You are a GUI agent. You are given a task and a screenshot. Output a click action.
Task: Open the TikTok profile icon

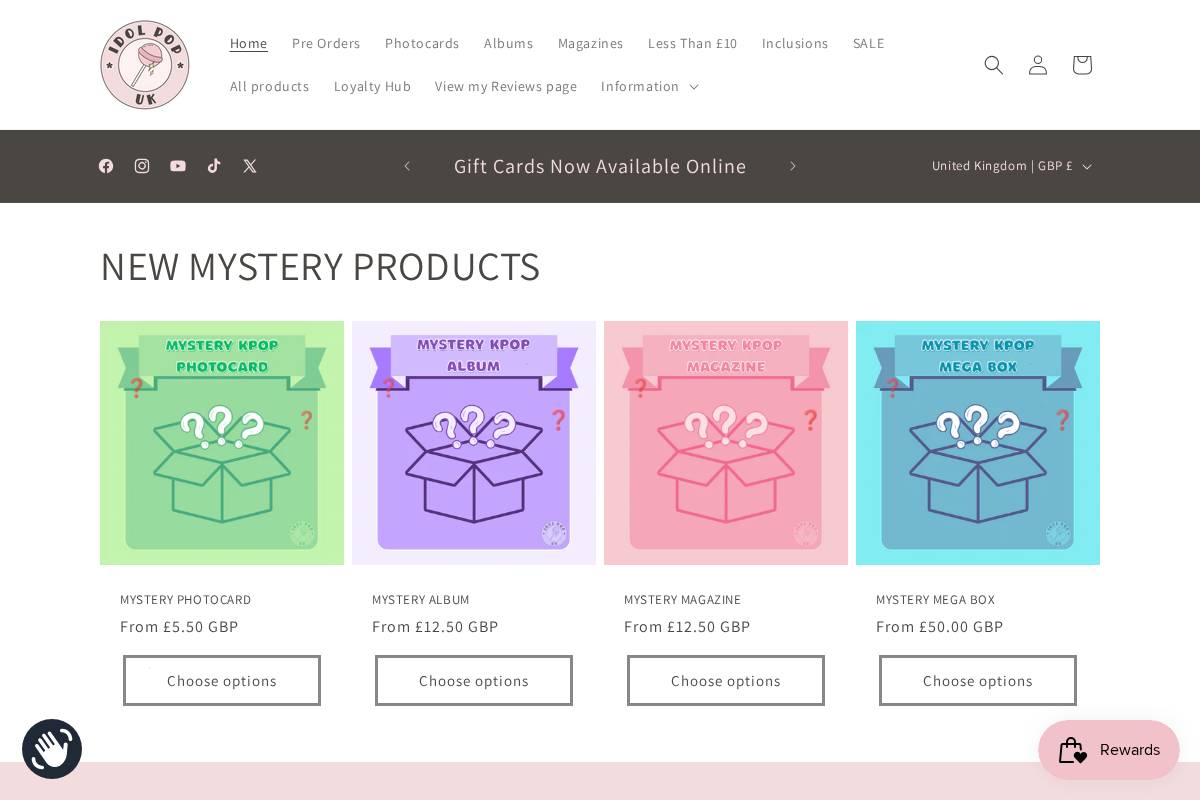[x=214, y=166]
